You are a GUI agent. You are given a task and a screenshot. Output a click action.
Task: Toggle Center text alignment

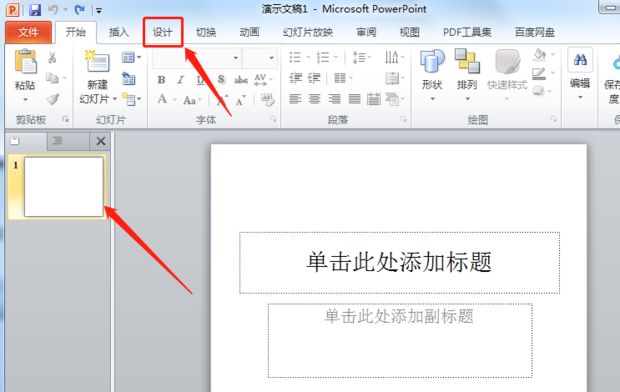click(x=315, y=99)
